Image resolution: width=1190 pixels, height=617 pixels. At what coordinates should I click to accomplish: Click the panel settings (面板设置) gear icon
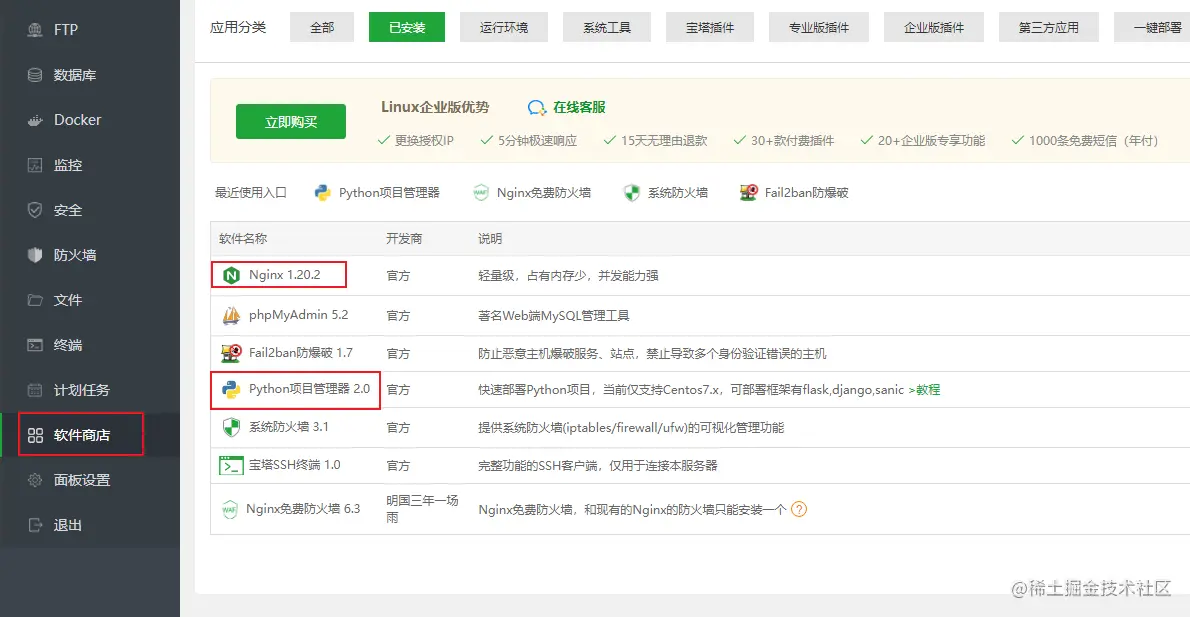[x=35, y=480]
